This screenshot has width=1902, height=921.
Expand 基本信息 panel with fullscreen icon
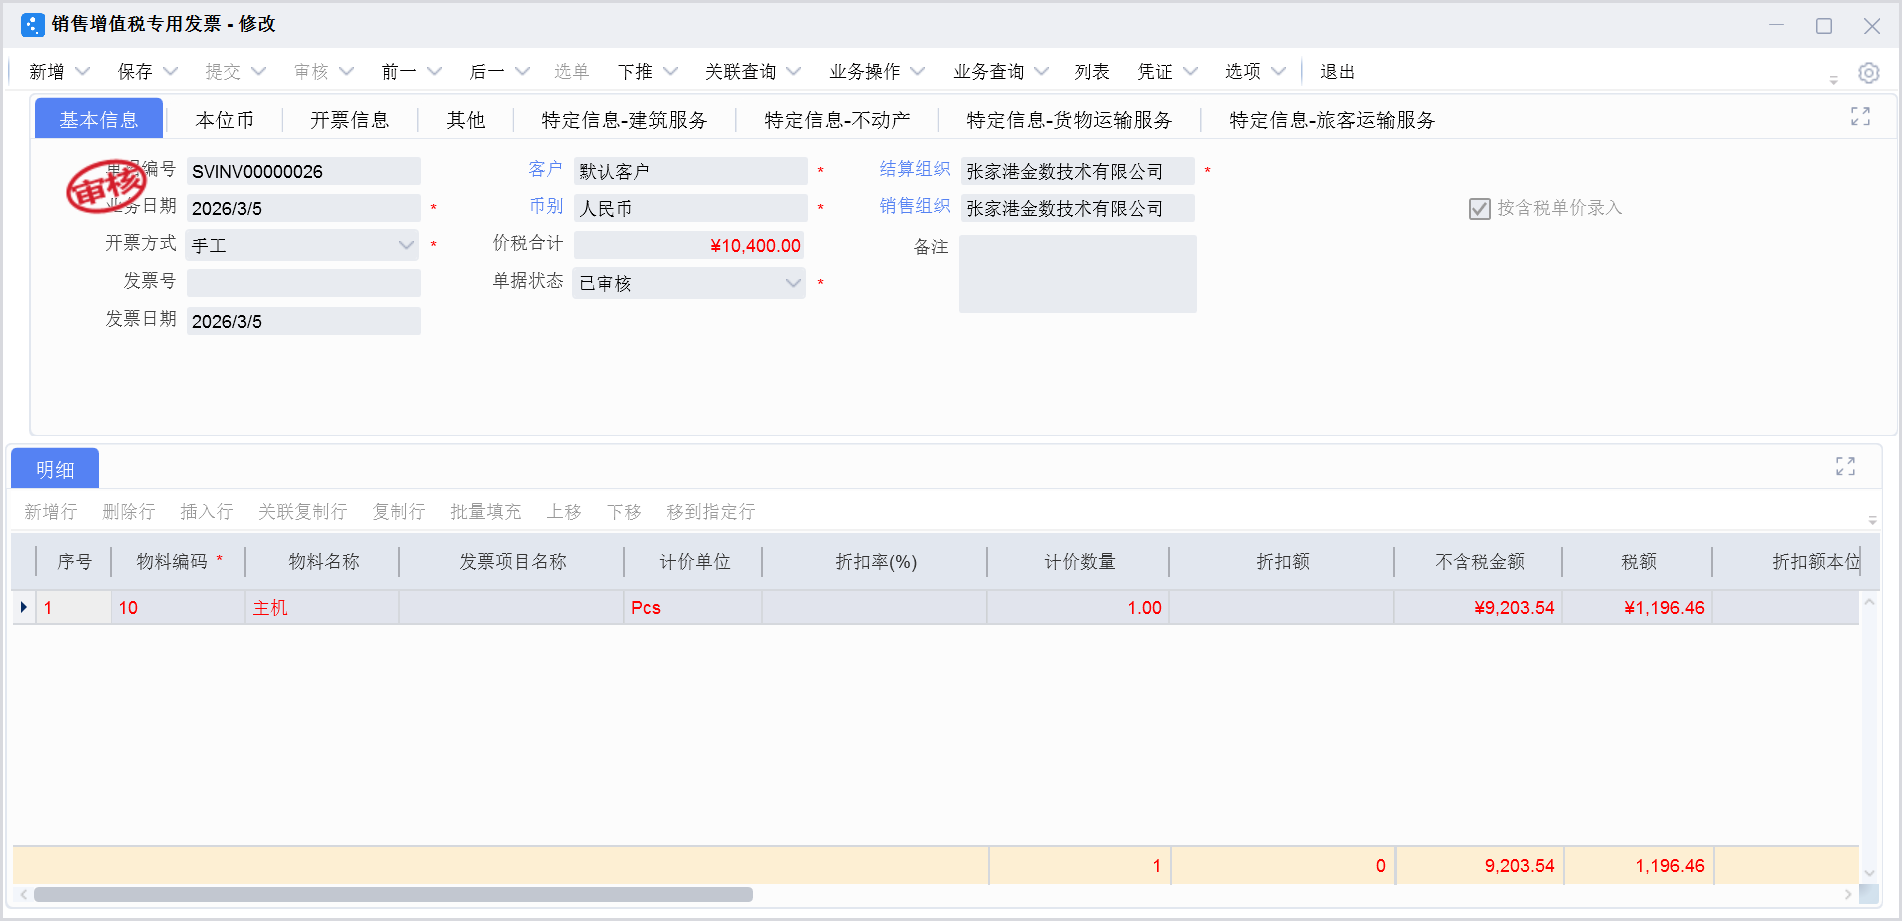coord(1859,116)
